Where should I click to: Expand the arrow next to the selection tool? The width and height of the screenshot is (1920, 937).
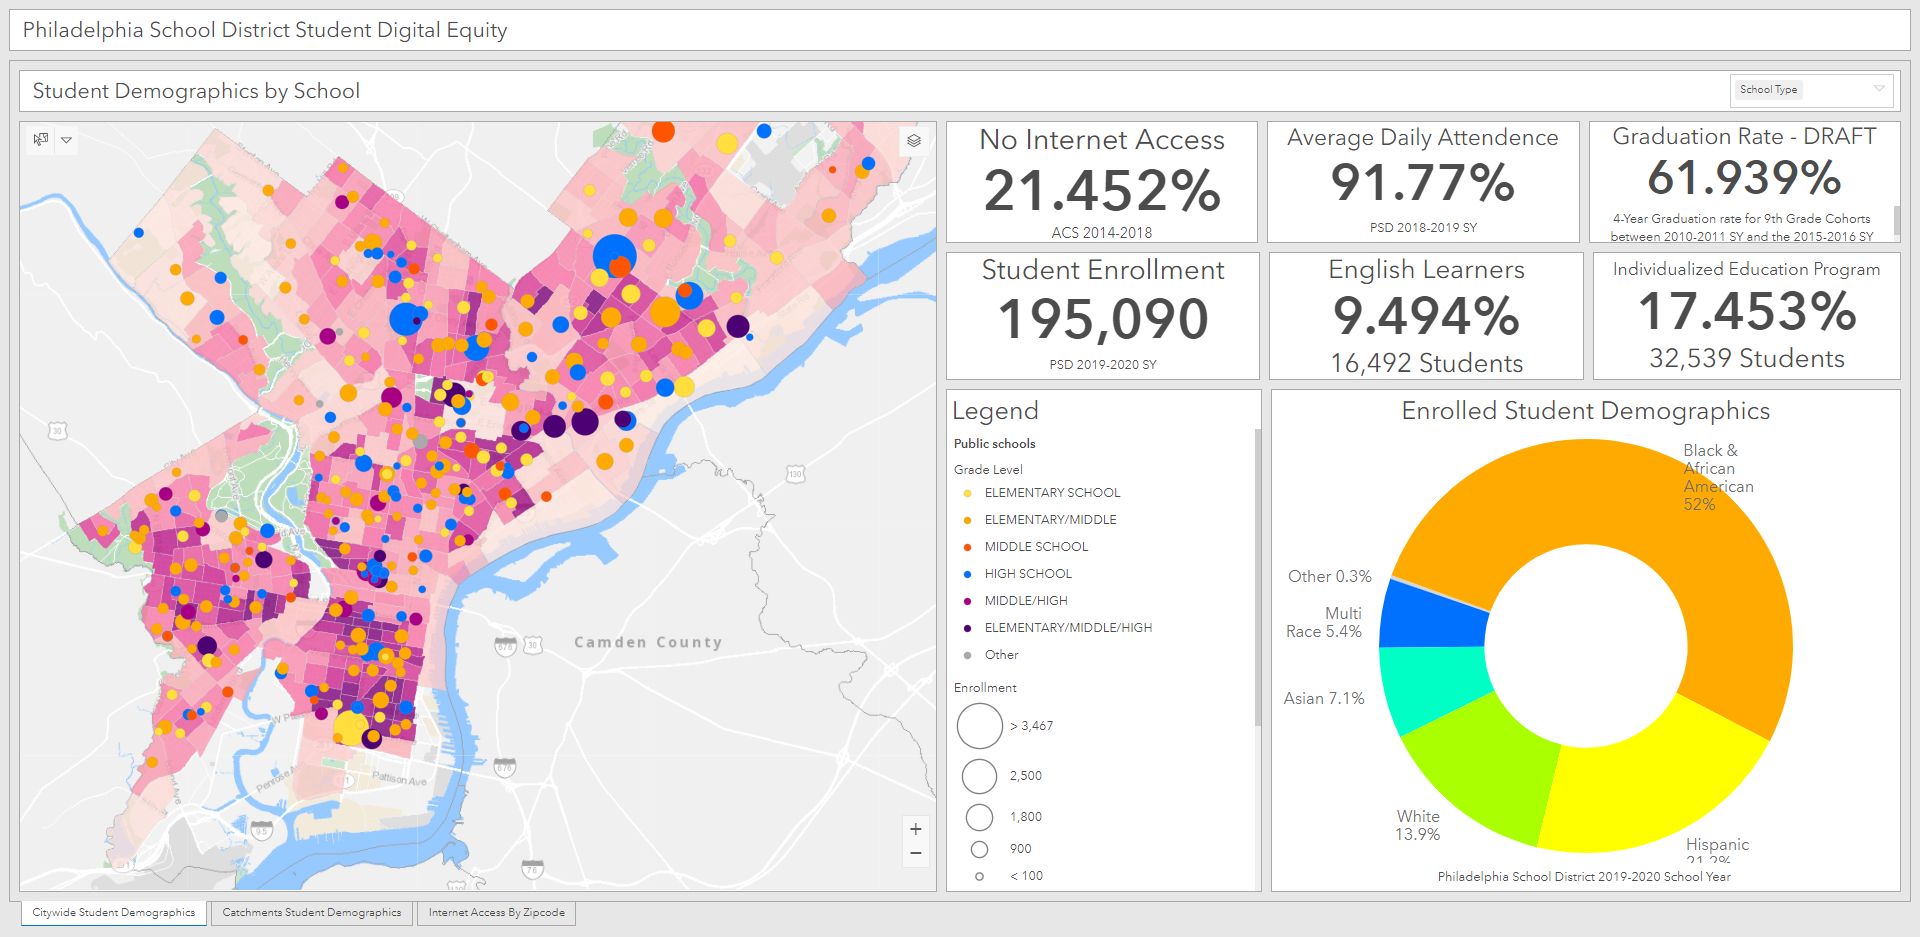66,140
